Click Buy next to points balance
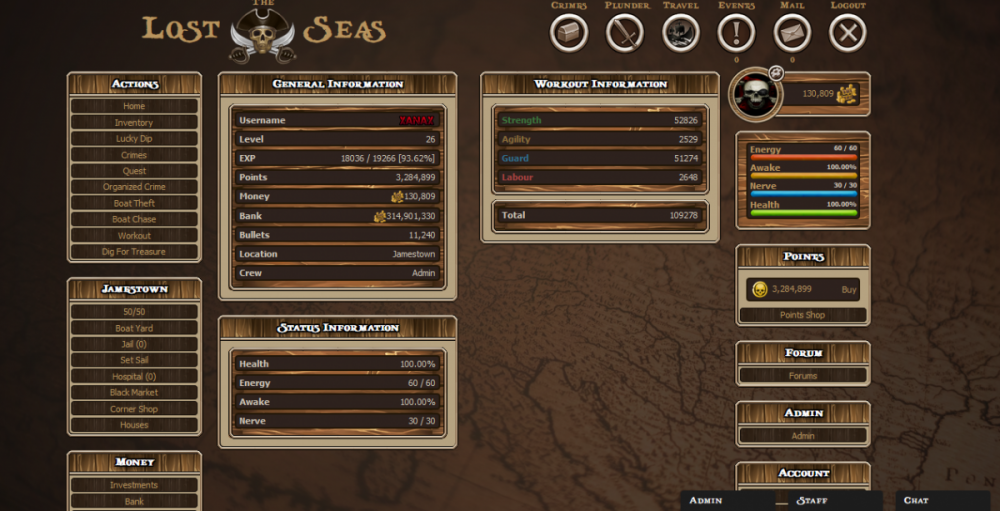 [848, 289]
